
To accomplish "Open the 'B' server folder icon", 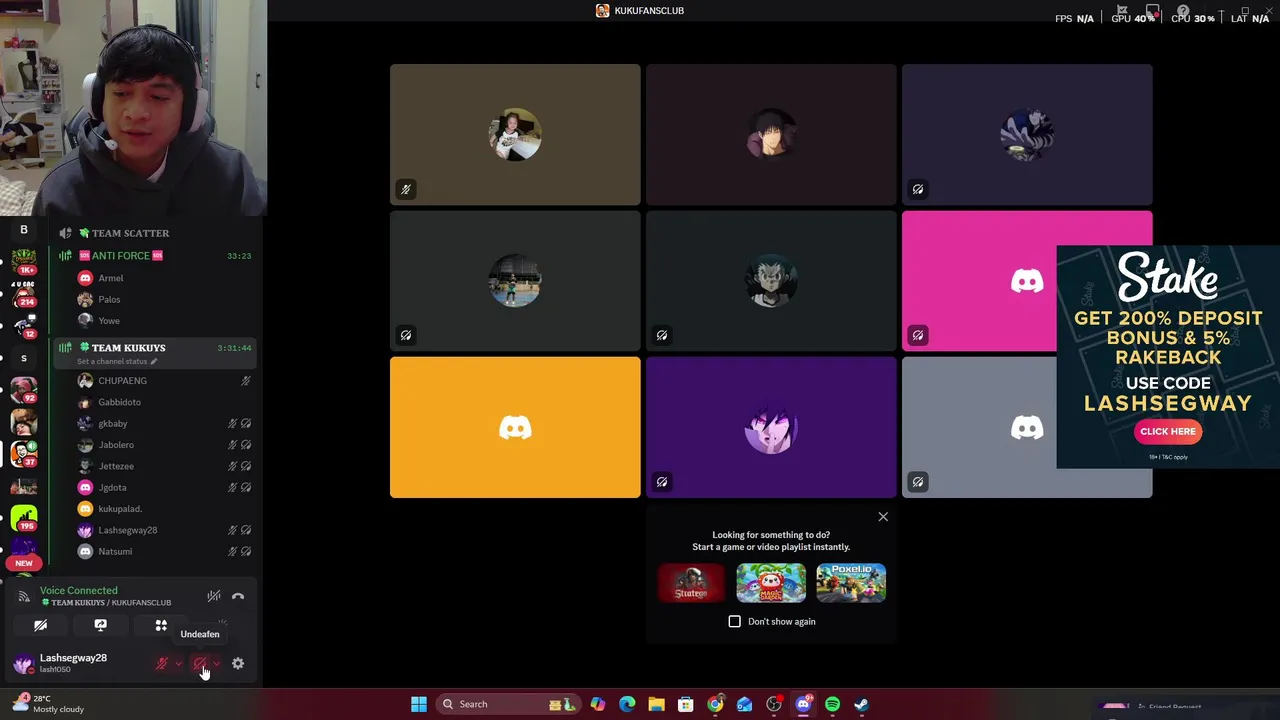I will point(24,230).
